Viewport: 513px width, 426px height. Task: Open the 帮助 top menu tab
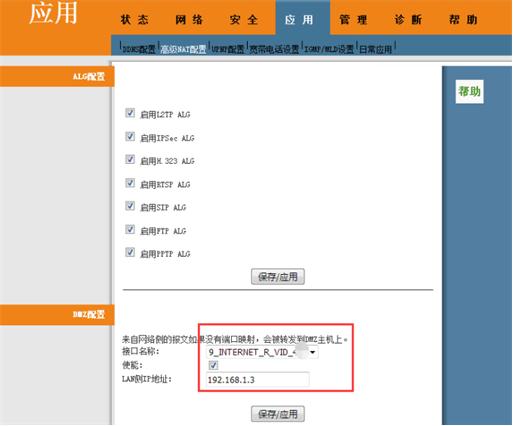463,19
